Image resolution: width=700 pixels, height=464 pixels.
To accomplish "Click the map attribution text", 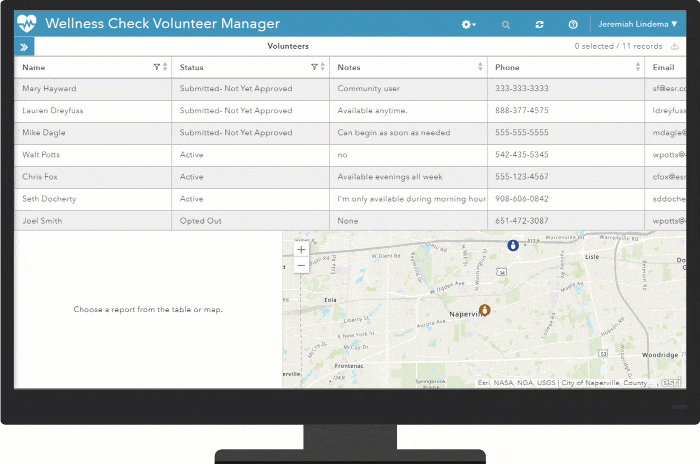I will (563, 383).
